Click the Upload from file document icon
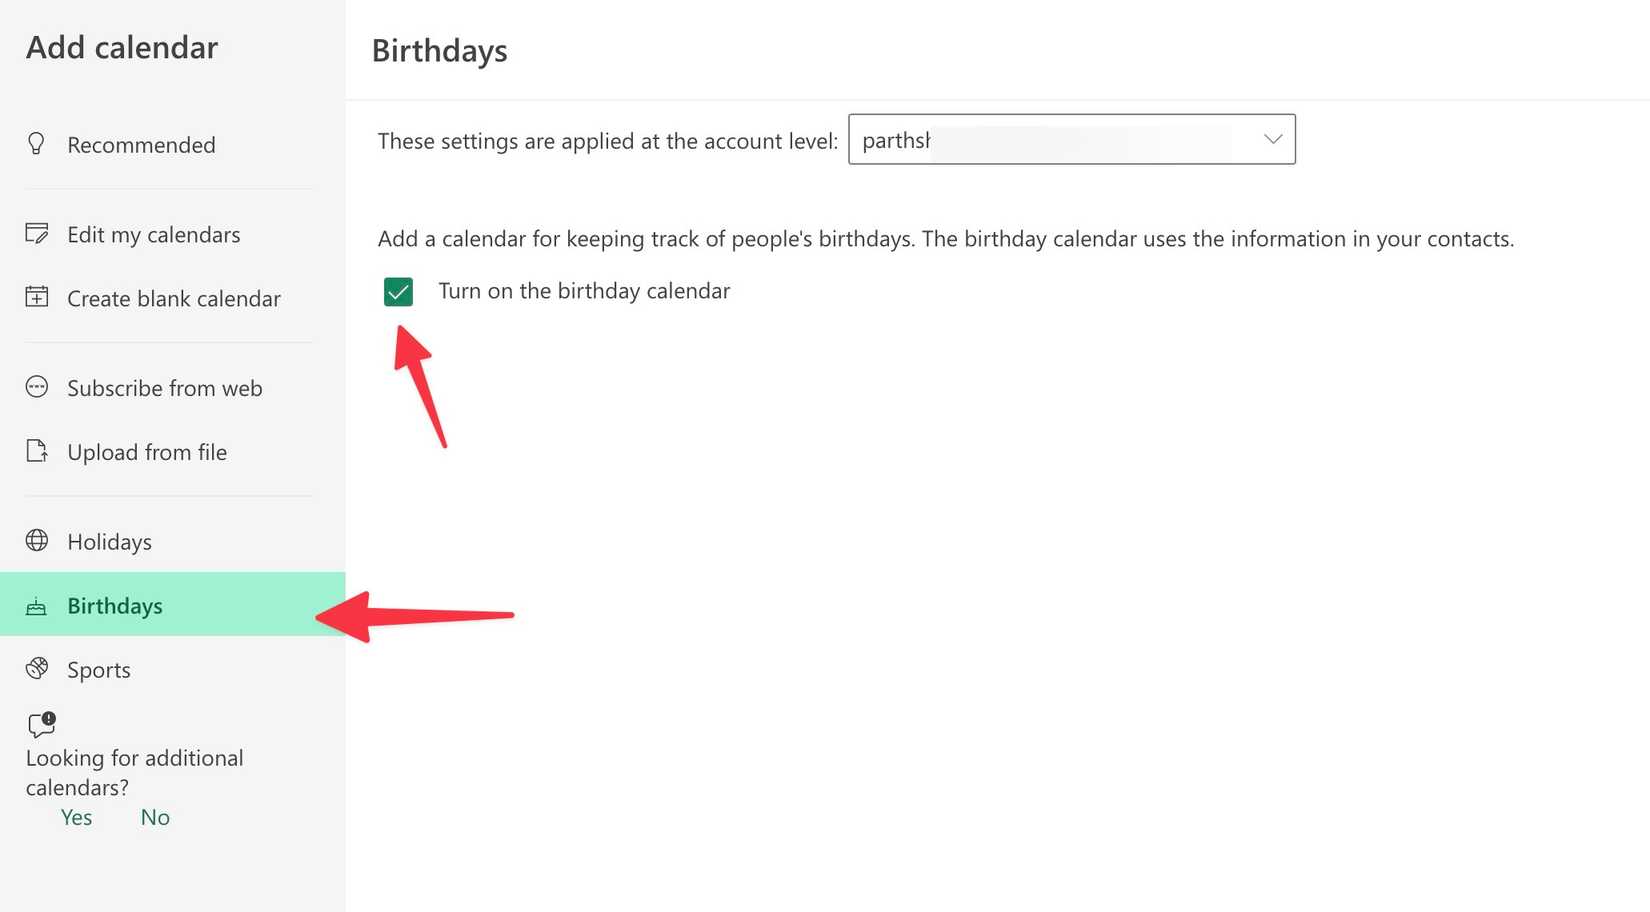Viewport: 1650px width, 912px height. click(x=36, y=452)
